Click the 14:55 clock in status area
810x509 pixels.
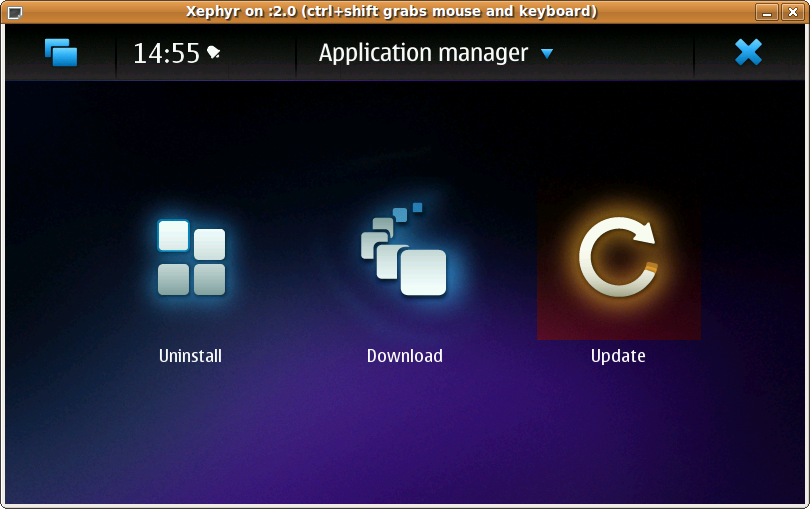(166, 53)
